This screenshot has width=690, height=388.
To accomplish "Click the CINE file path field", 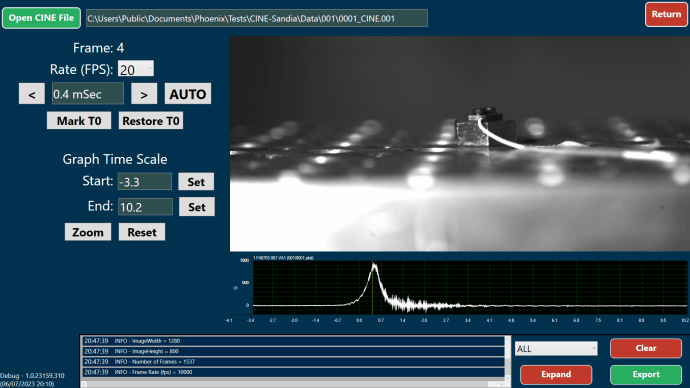I will pos(257,18).
